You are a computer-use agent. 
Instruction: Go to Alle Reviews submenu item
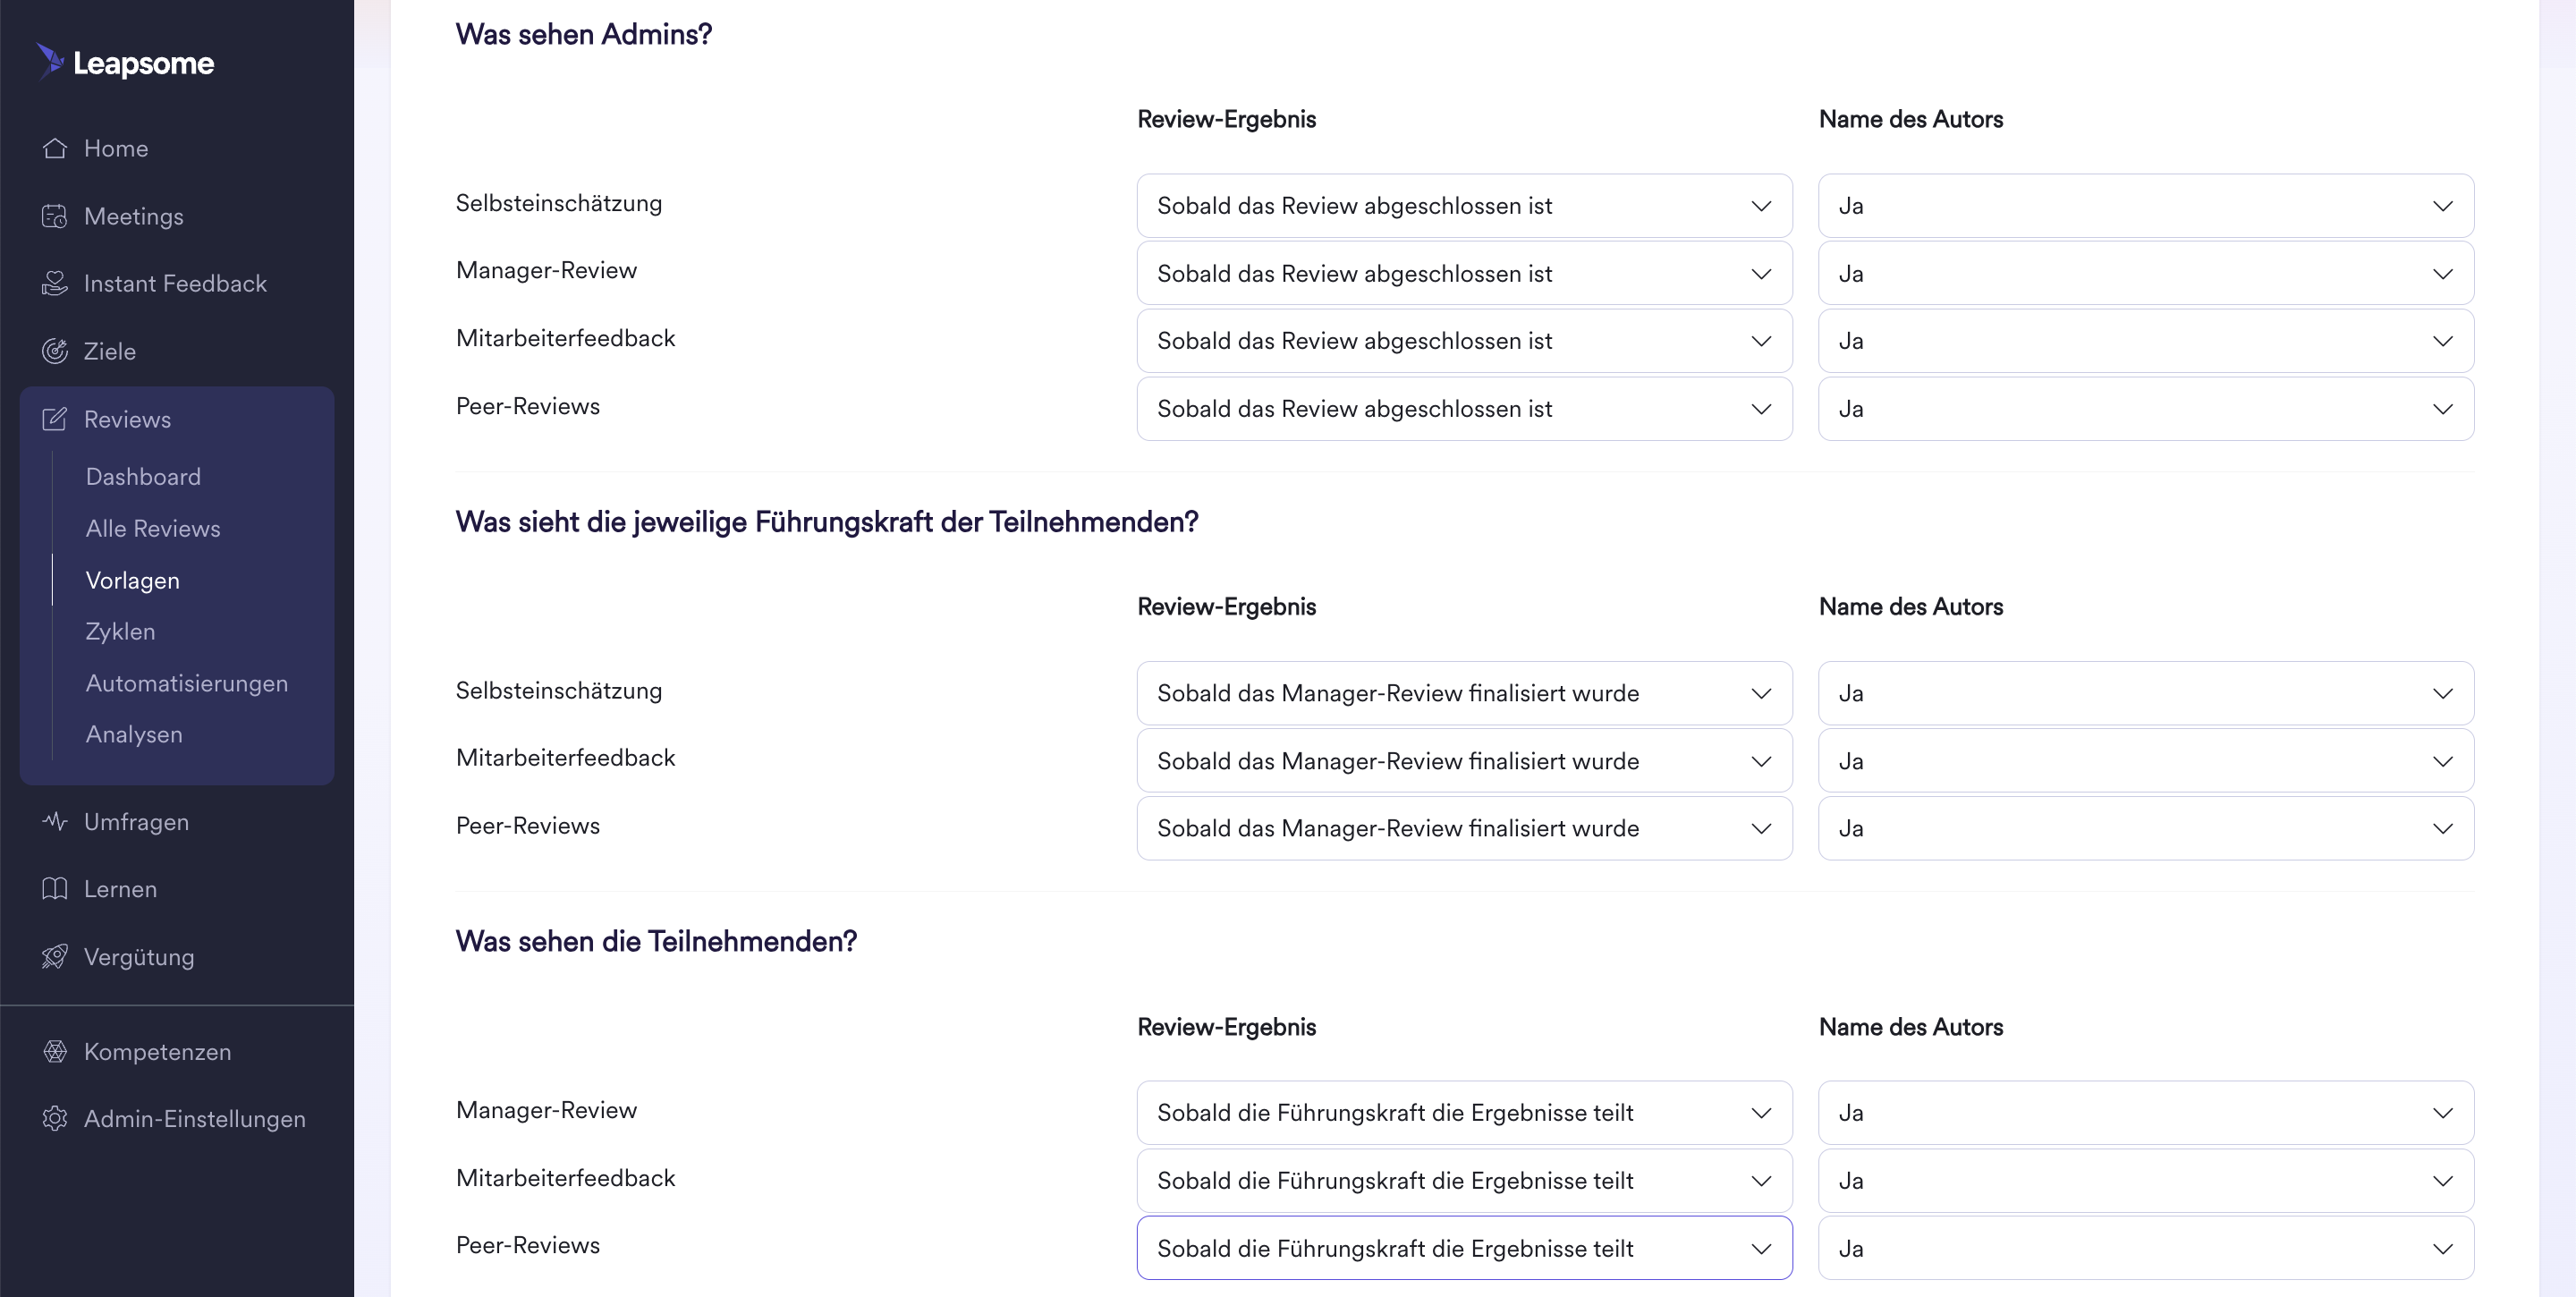click(x=153, y=528)
